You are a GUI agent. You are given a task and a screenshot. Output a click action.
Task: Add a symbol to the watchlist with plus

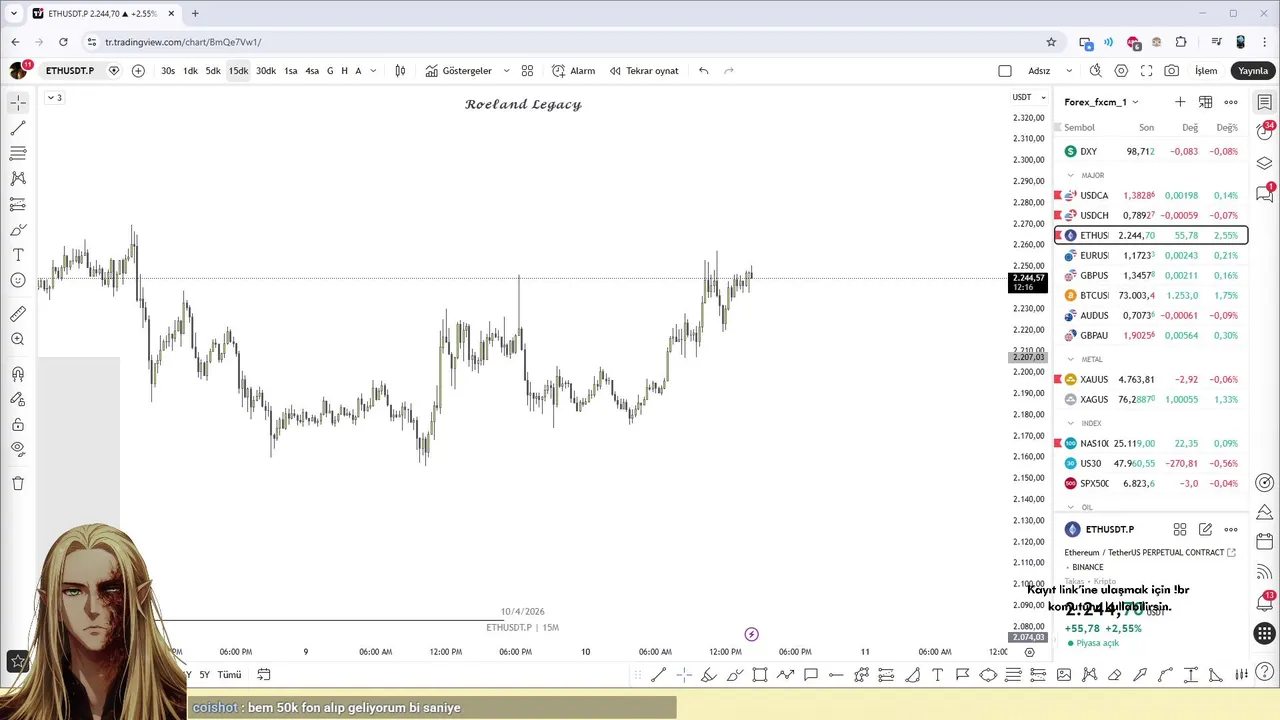[1180, 102]
